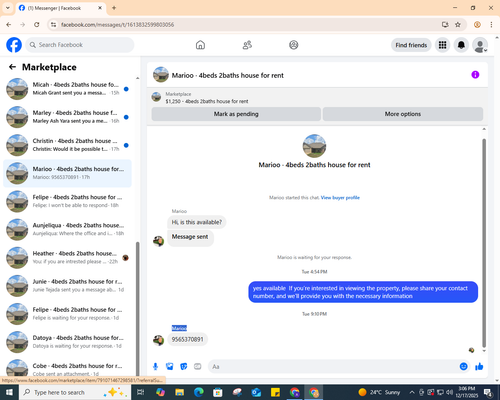Open Outlook from the taskbar
Viewport: 500px width, 400px height.
coord(256,392)
